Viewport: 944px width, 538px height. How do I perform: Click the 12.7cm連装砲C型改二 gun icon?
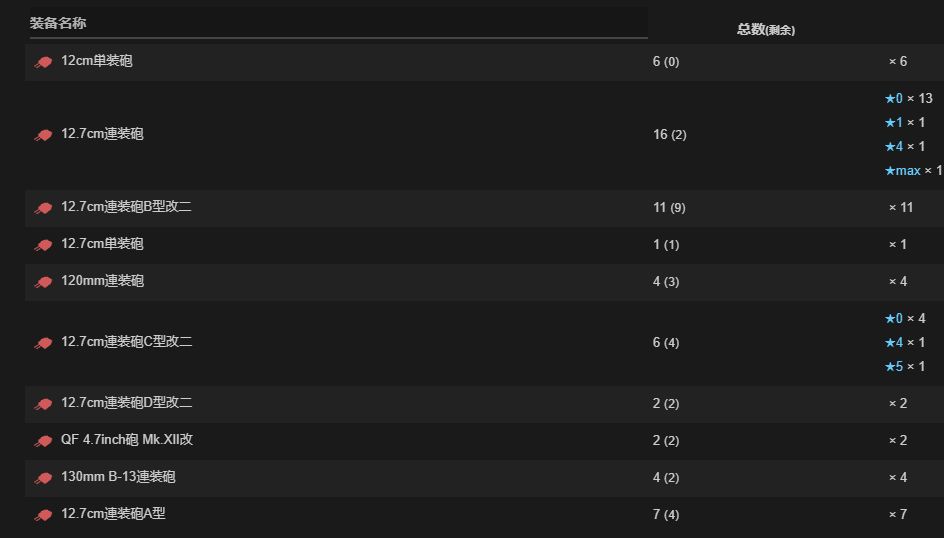[x=43, y=343]
